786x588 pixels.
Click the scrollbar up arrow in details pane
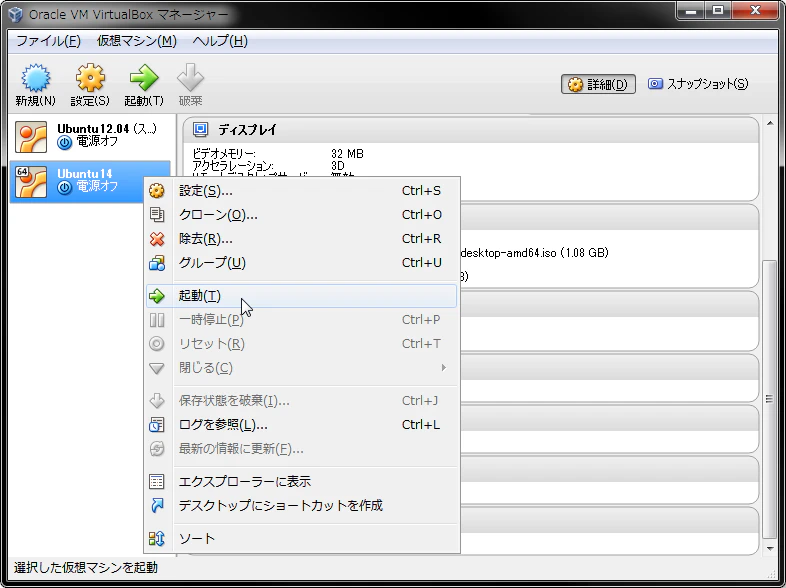click(x=770, y=123)
